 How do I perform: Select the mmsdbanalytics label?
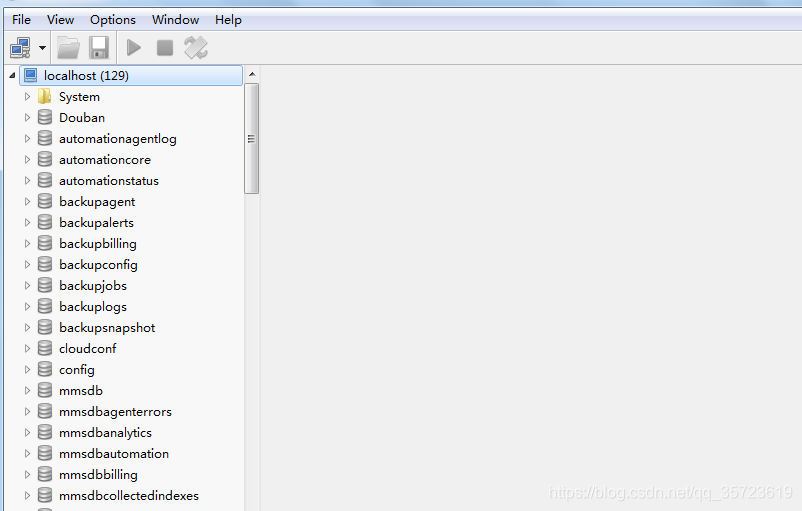[x=105, y=433]
